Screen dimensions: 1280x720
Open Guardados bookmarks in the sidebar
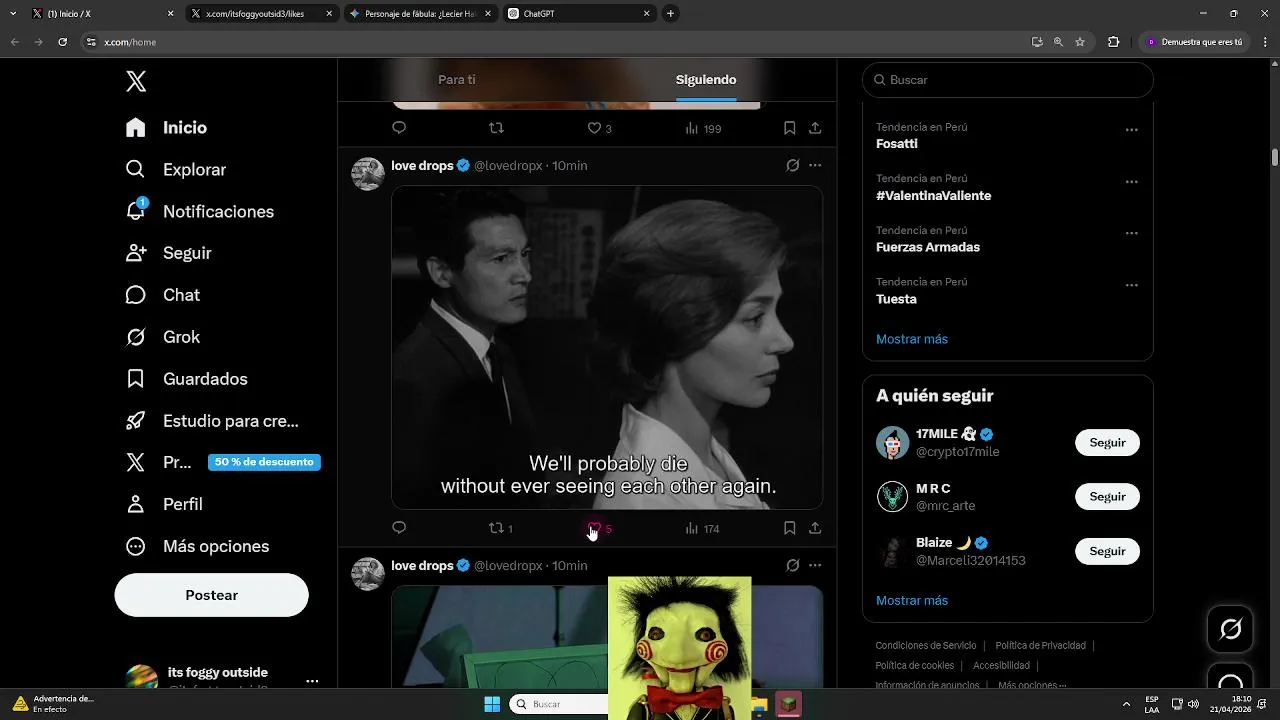(186, 379)
